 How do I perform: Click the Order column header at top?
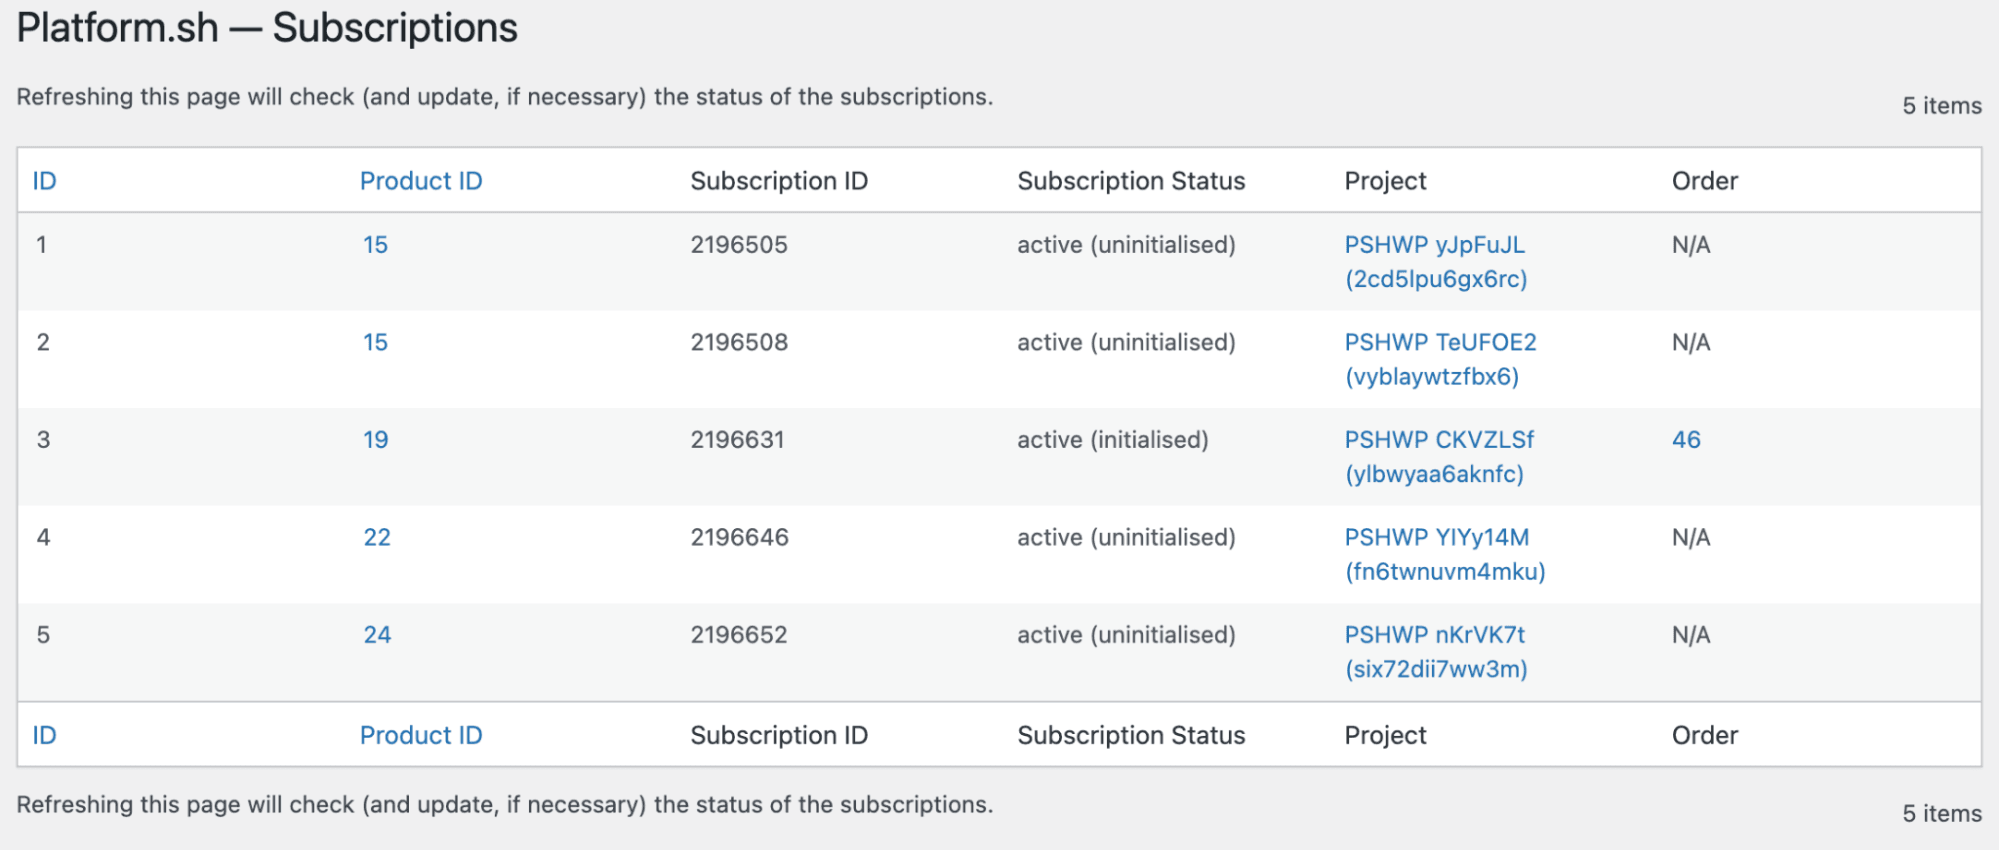1705,181
